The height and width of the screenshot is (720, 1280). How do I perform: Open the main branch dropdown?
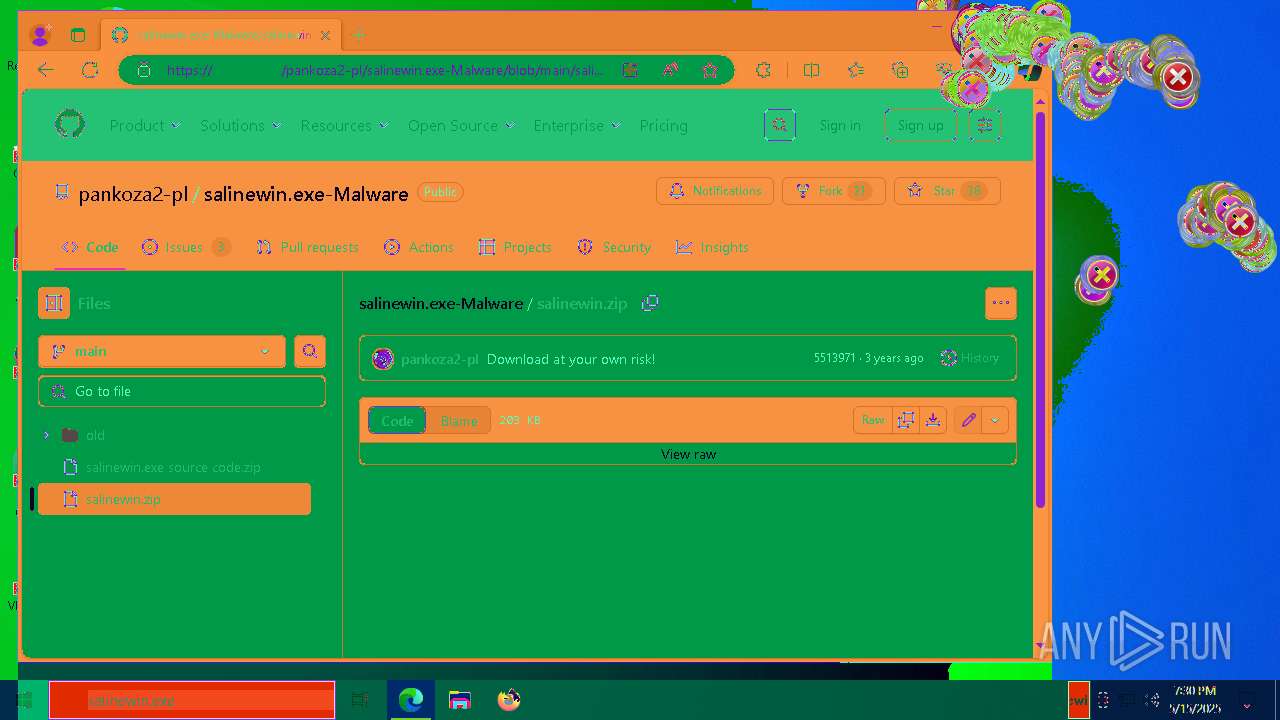(x=162, y=351)
